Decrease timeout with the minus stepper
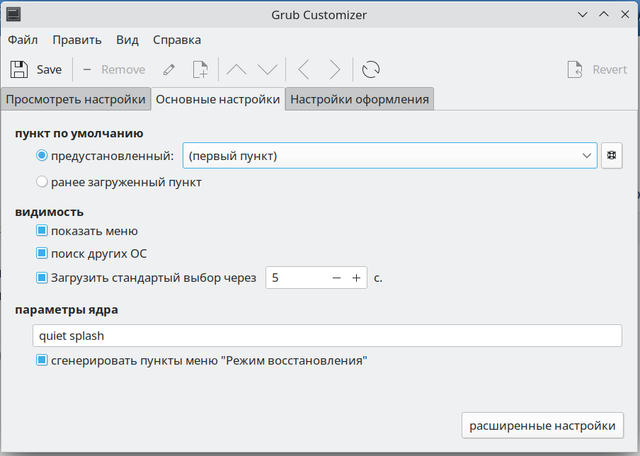 (x=336, y=278)
